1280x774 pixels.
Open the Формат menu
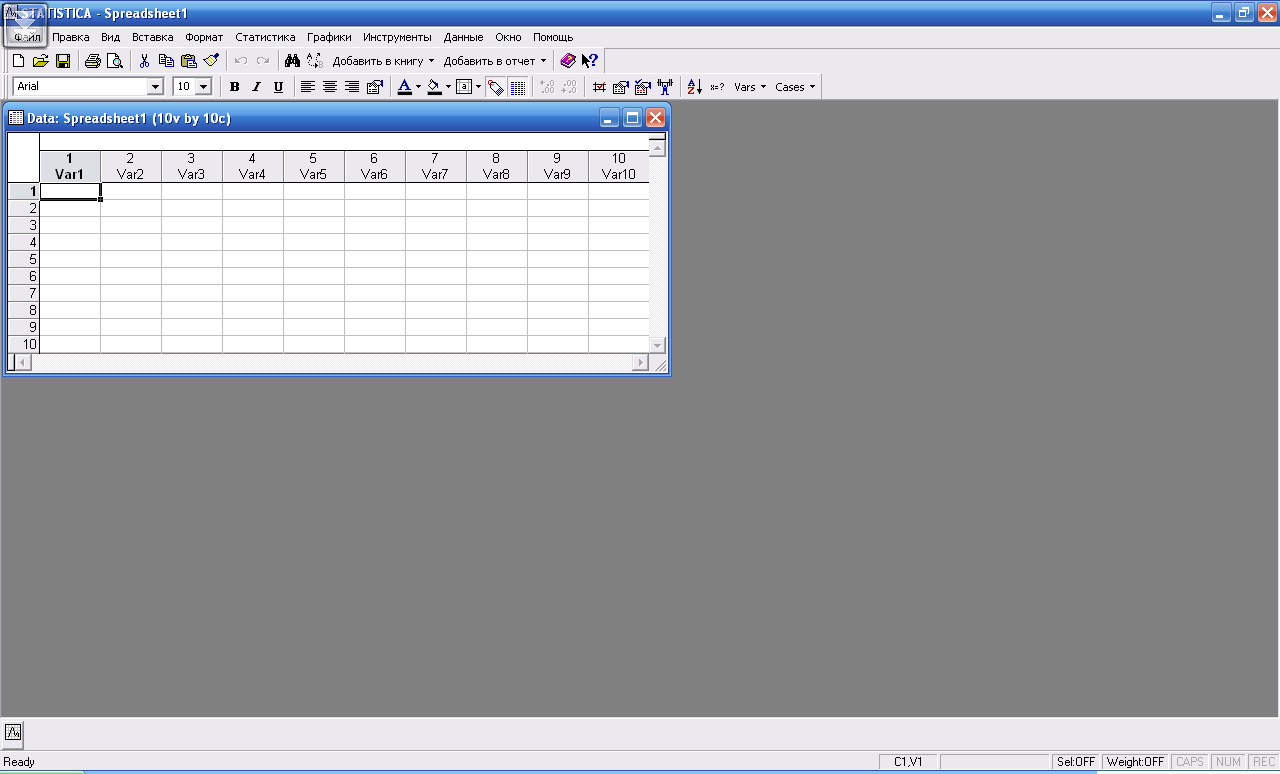click(204, 37)
